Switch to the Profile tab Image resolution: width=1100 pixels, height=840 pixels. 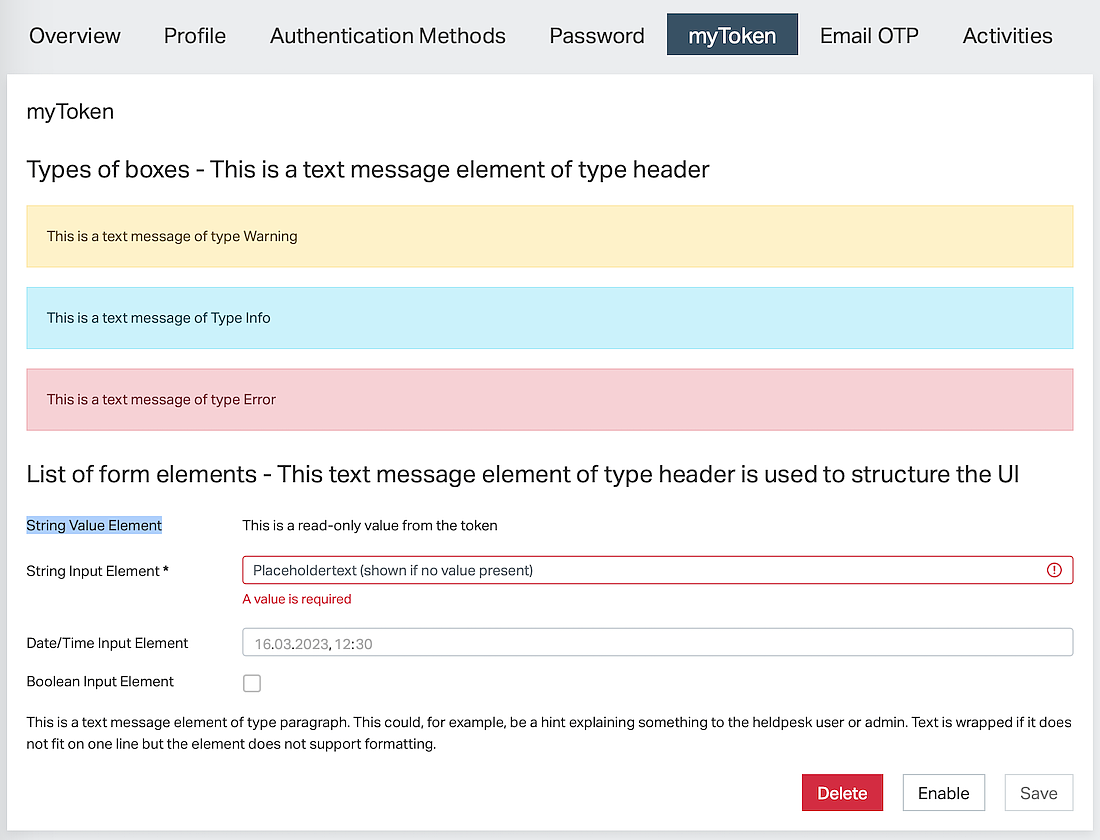click(x=195, y=36)
